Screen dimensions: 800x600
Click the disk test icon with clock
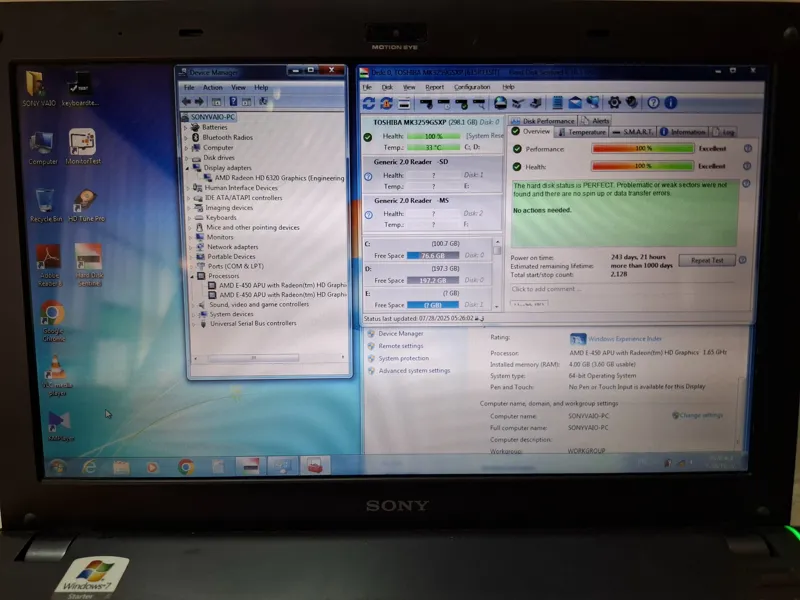[x=444, y=104]
